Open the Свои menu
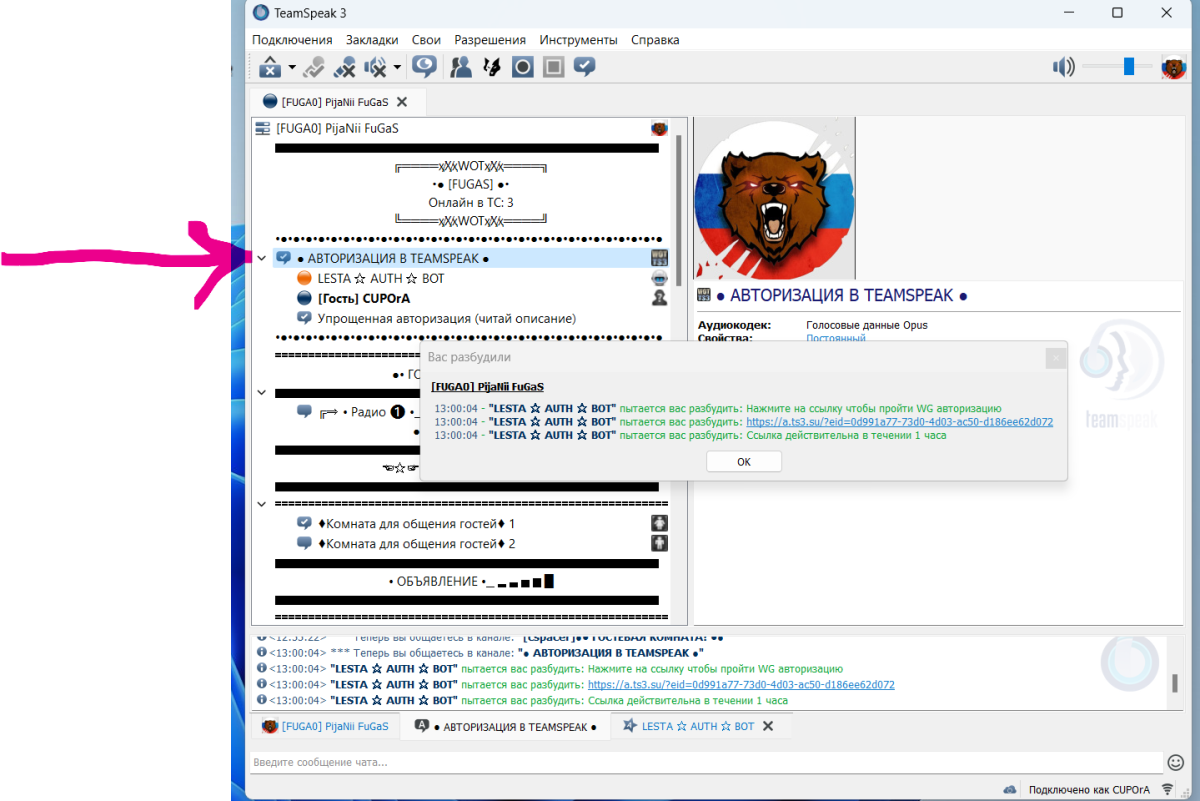 (x=426, y=40)
